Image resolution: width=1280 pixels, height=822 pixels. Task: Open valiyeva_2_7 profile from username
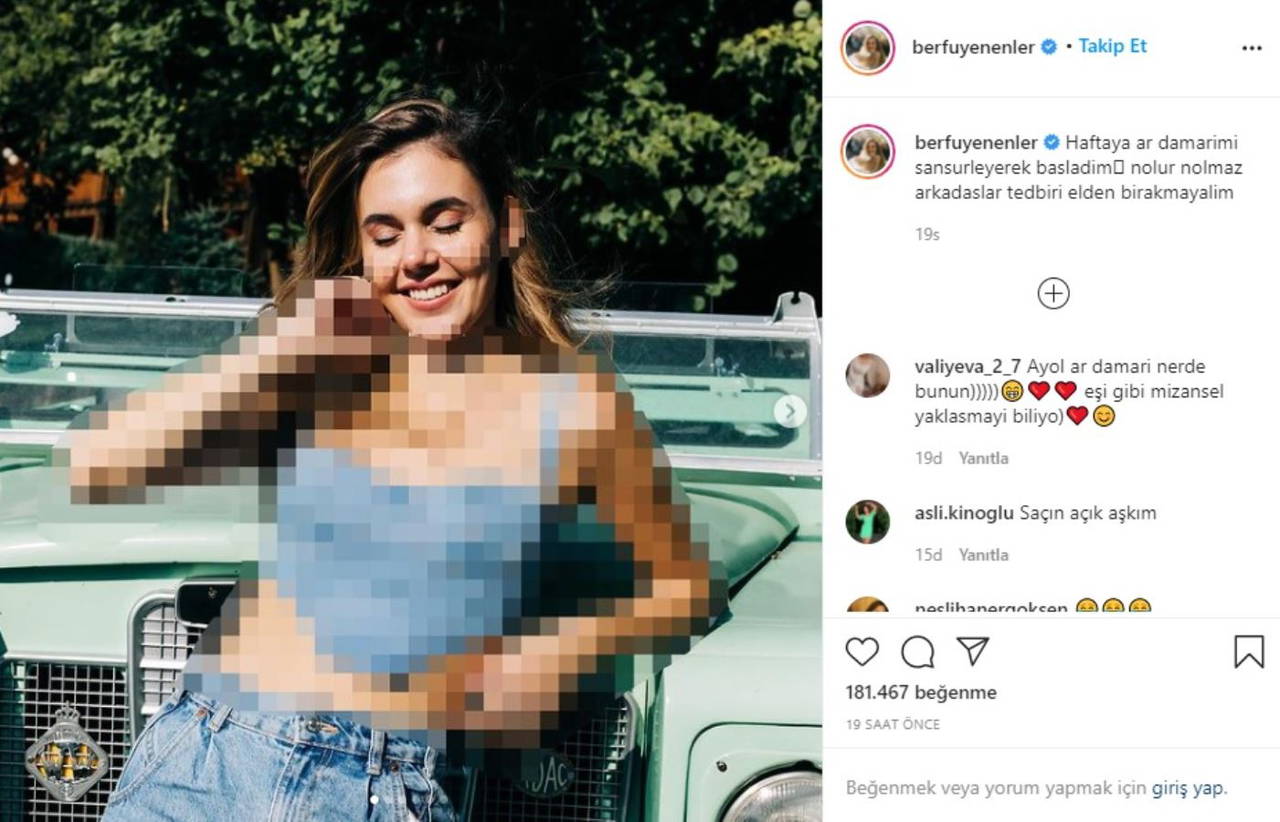point(966,366)
